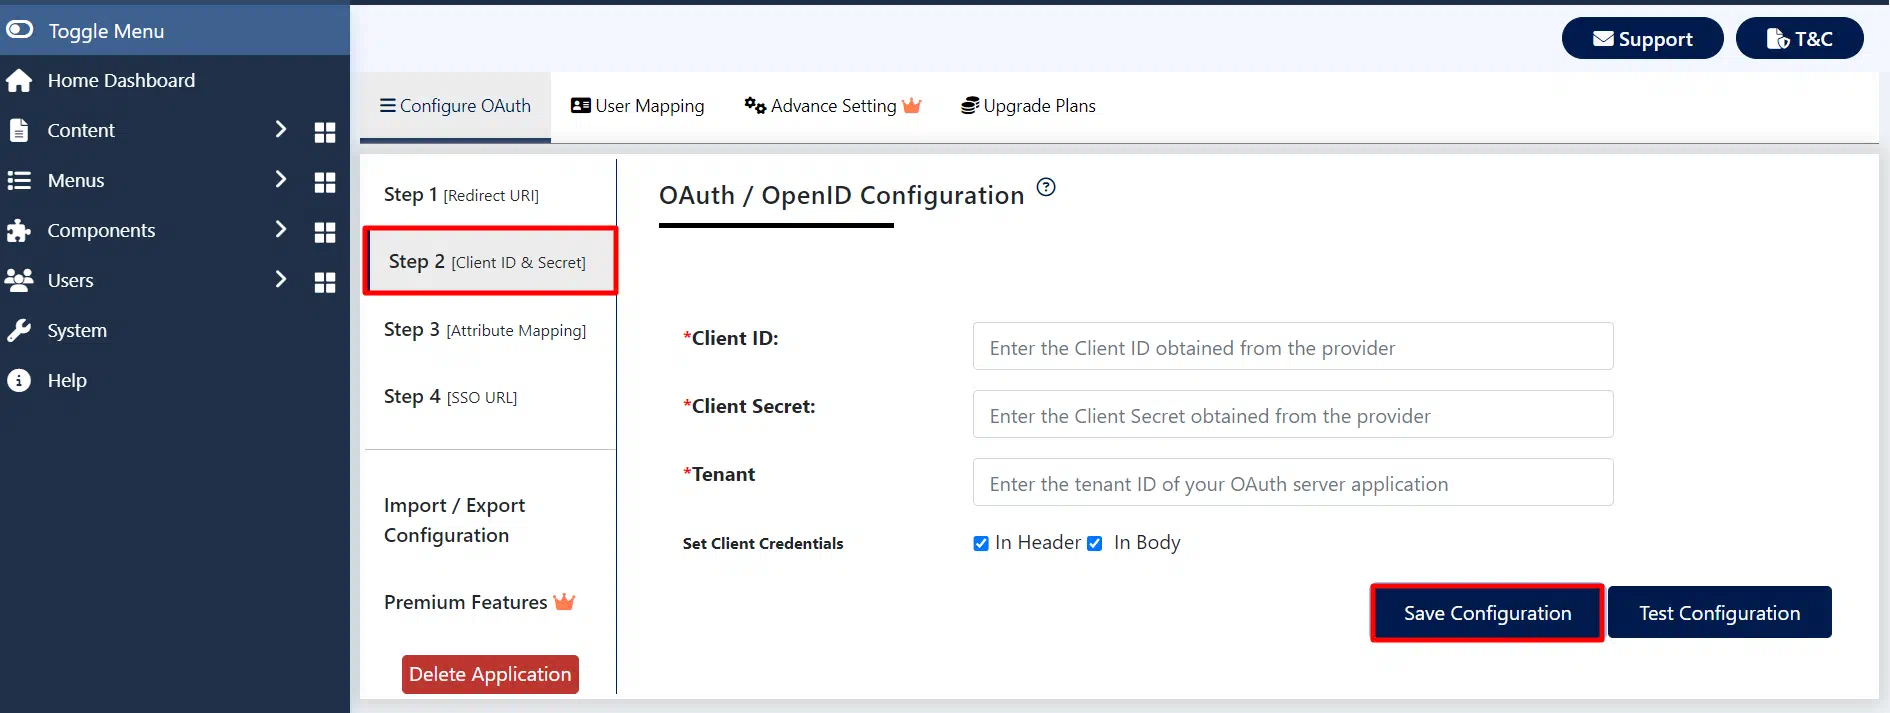Screen dimensions: 1890x713
Task: Click the envelope icon in Support button
Action: pyautogui.click(x=1603, y=39)
